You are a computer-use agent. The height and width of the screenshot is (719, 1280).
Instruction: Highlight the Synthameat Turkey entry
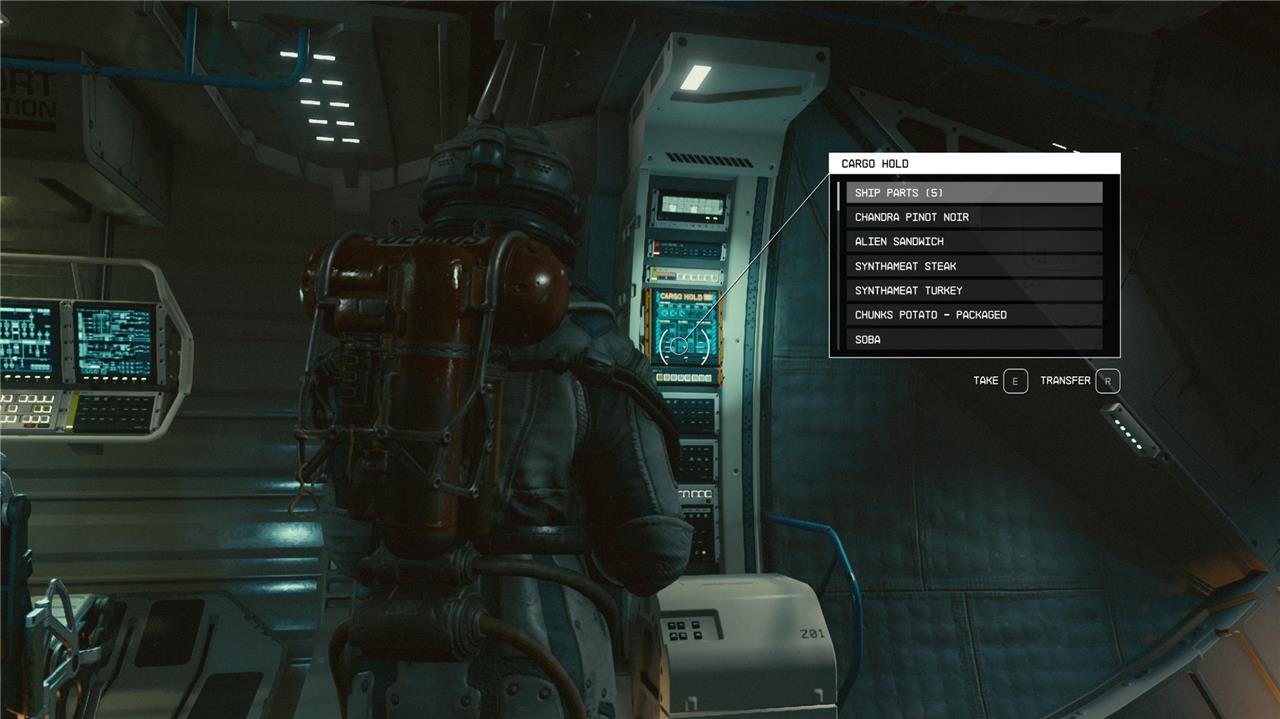[x=974, y=291]
